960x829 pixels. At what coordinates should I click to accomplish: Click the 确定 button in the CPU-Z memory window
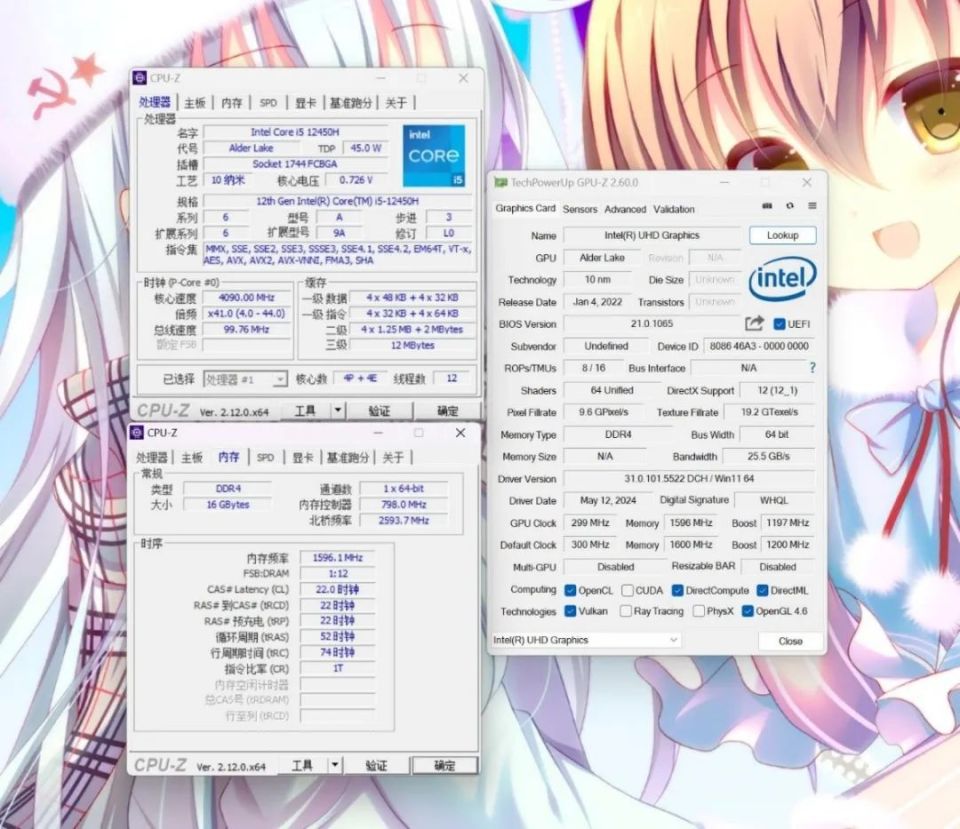pos(444,765)
